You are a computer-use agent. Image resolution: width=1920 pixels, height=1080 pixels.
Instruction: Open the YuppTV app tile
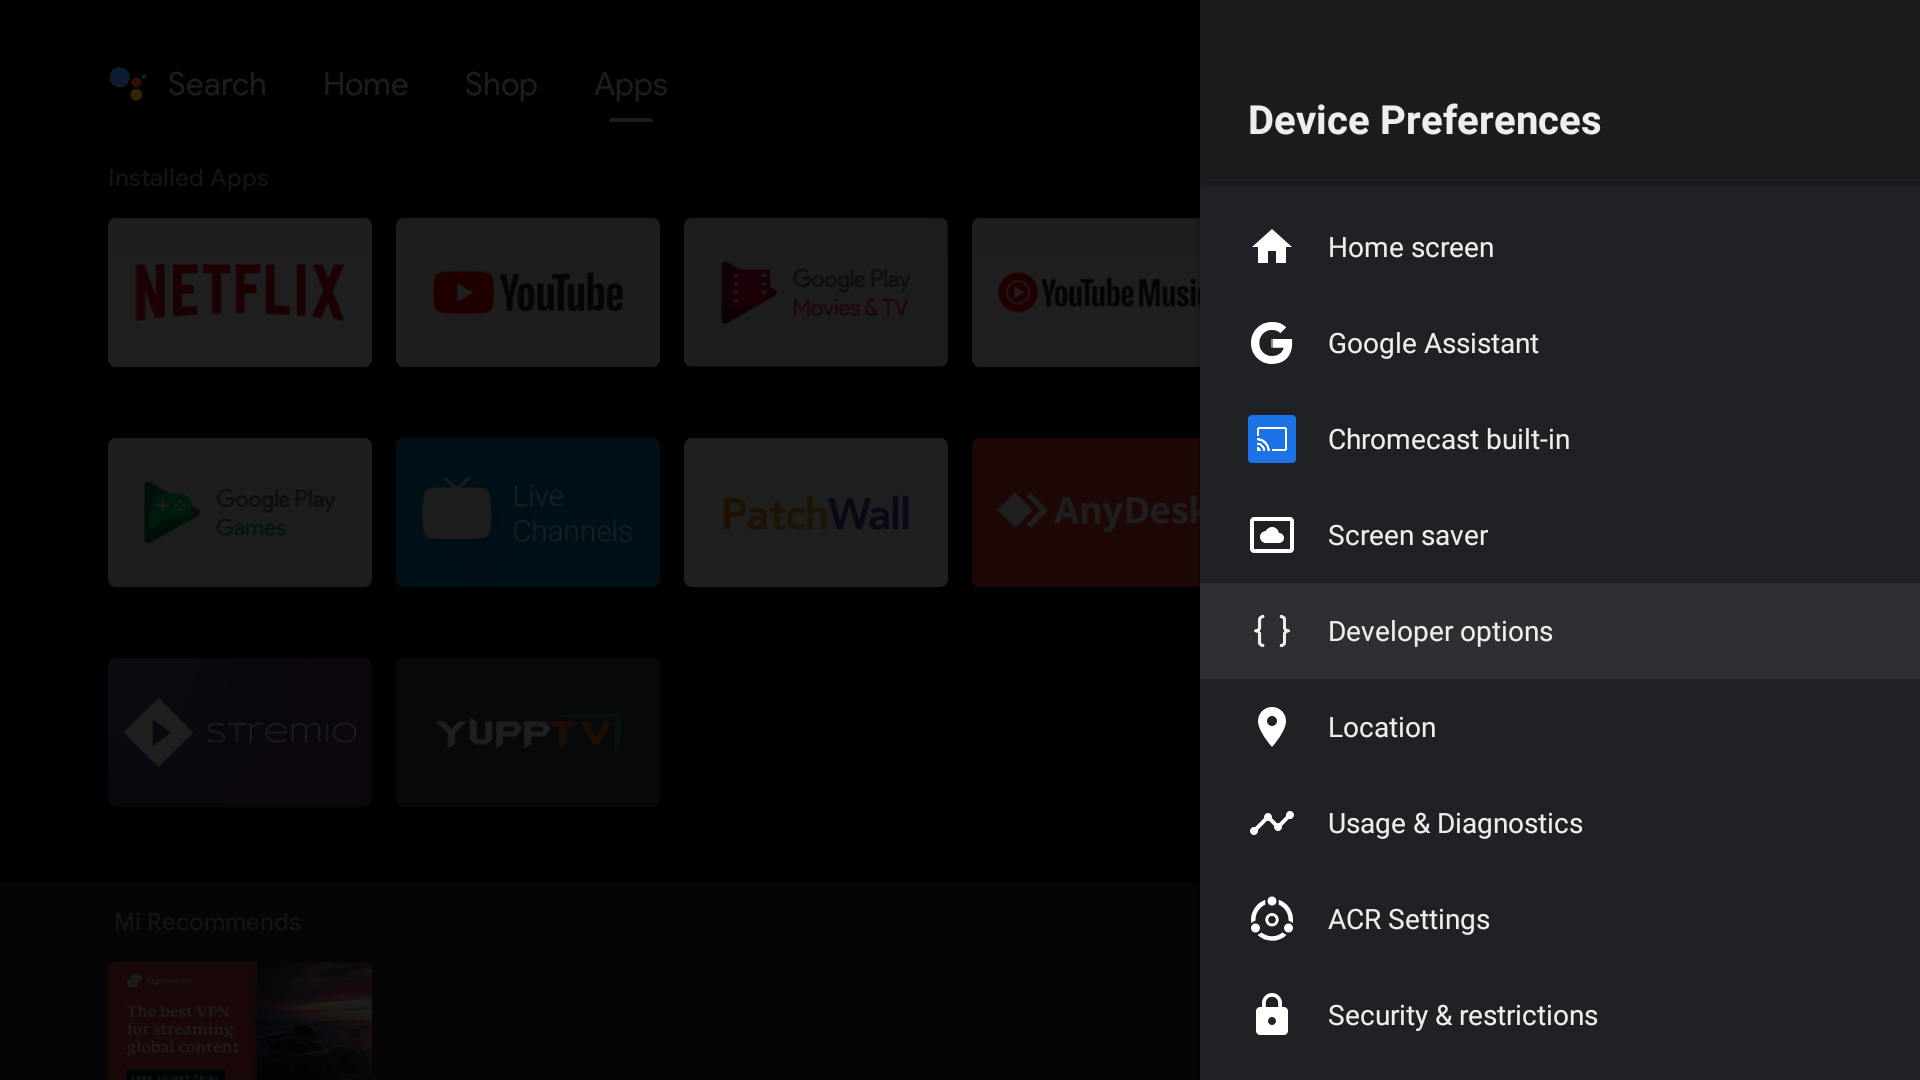(528, 732)
